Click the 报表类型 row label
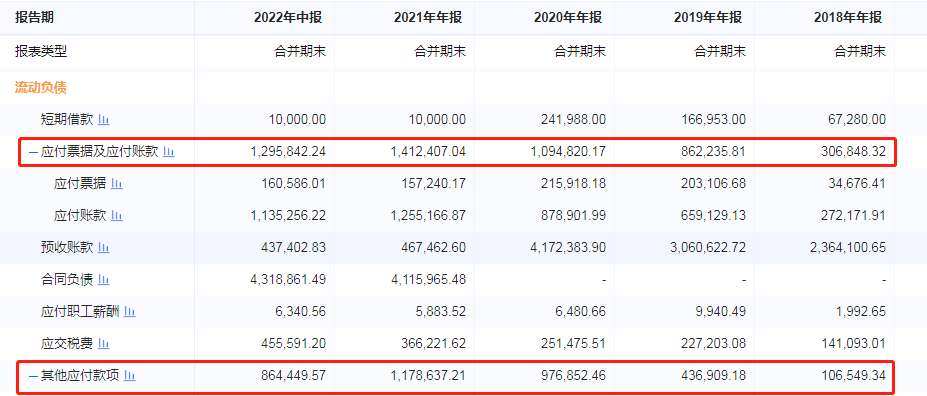Image resolution: width=927 pixels, height=396 pixels. (41, 51)
